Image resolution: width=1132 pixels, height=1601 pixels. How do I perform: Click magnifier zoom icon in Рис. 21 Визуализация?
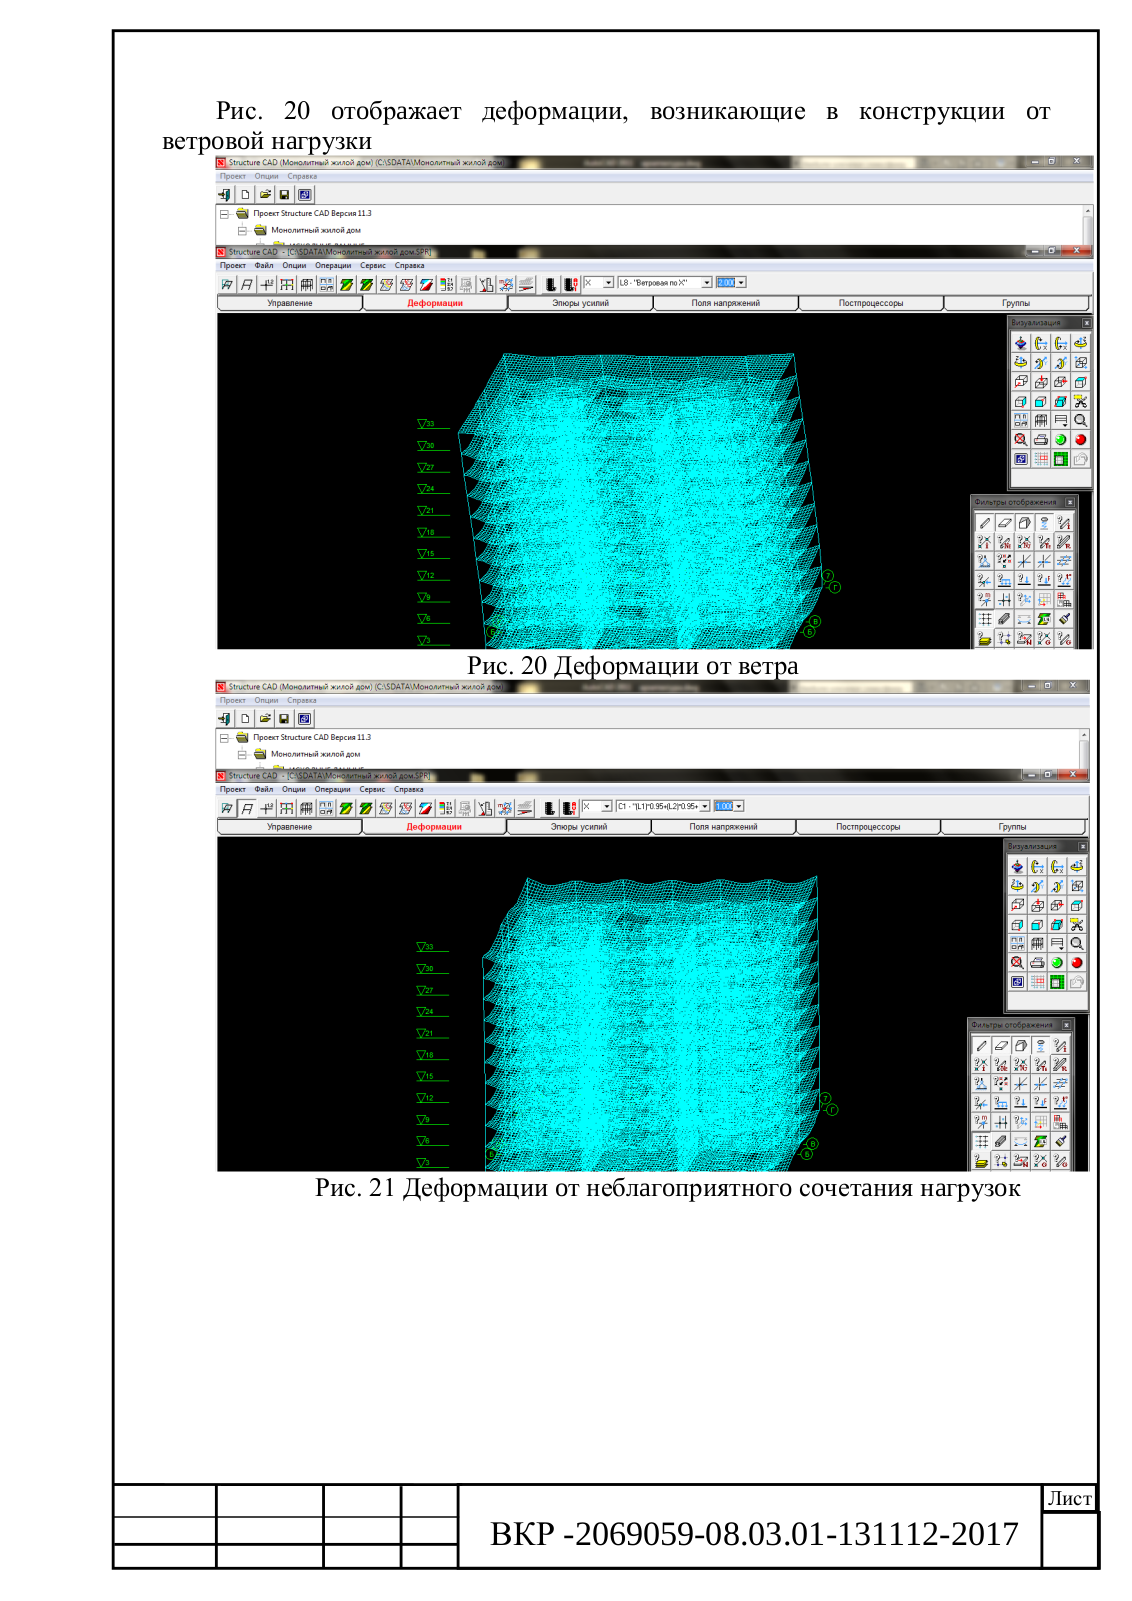click(x=1076, y=944)
